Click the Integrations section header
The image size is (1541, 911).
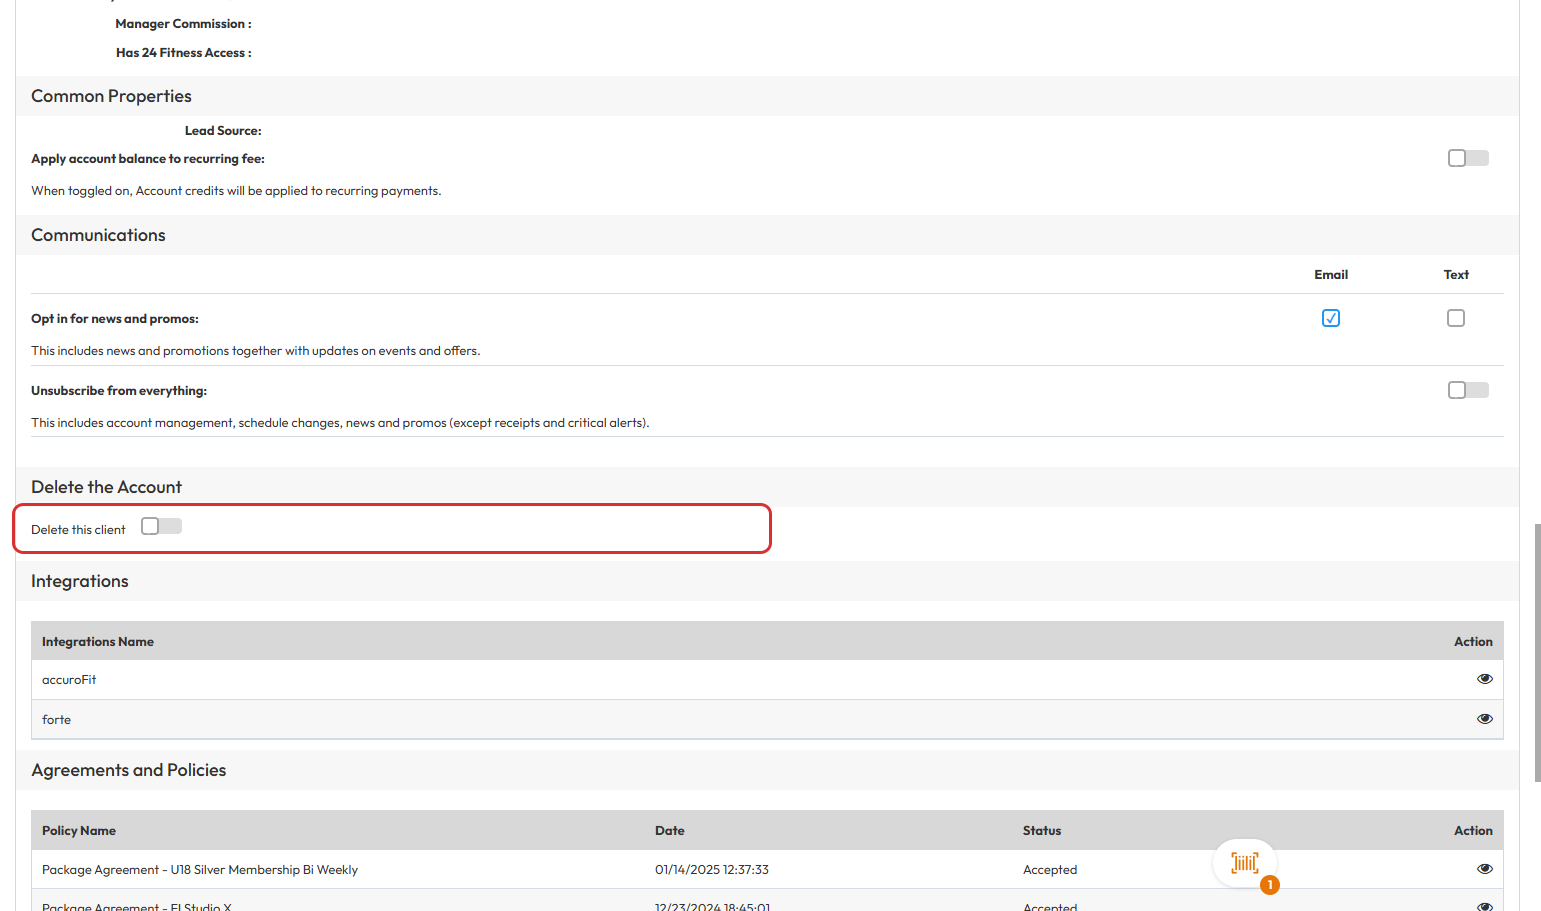[80, 581]
